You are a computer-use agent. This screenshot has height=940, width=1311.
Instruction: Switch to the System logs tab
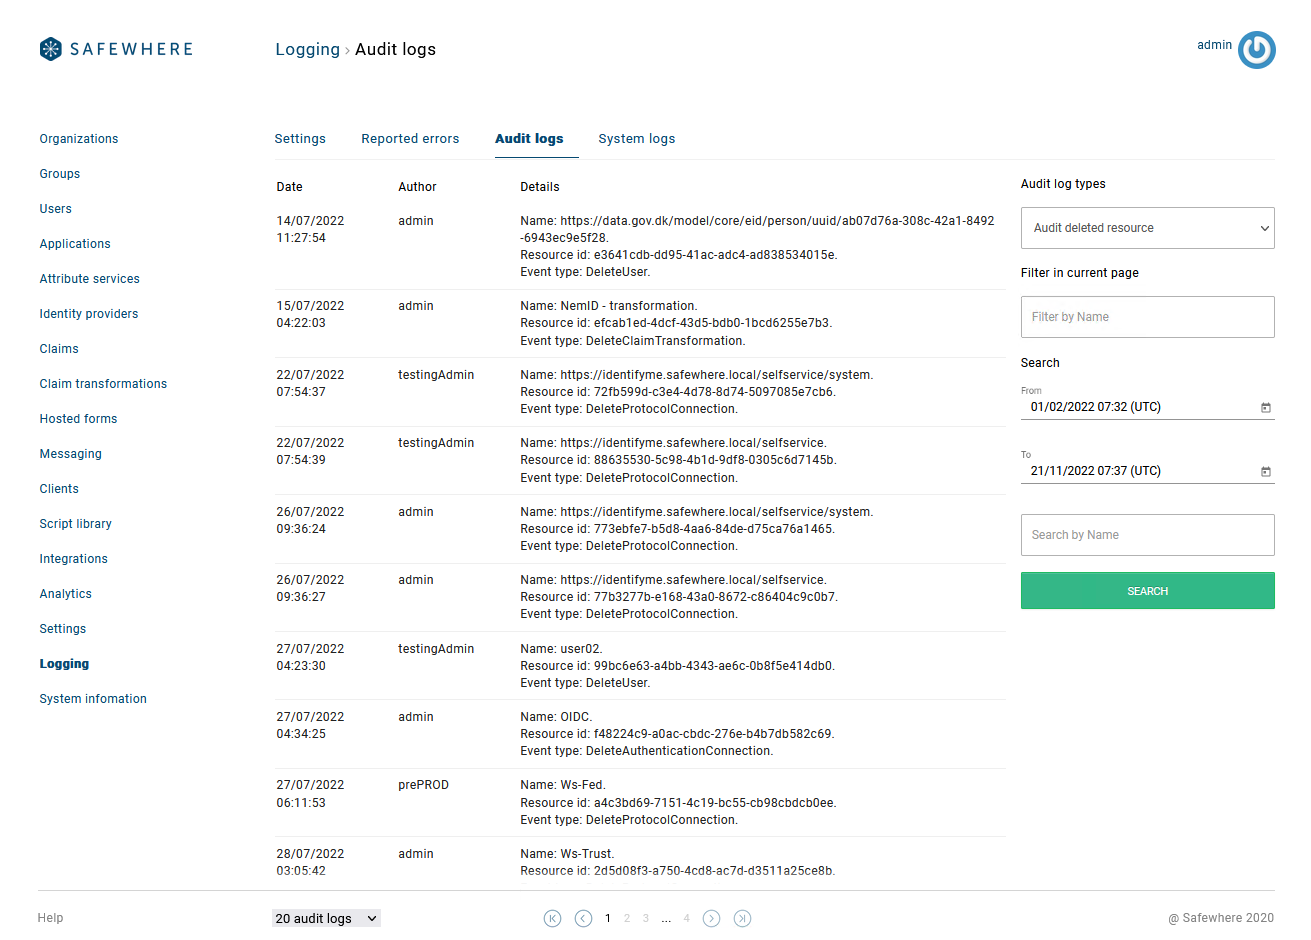coord(636,139)
